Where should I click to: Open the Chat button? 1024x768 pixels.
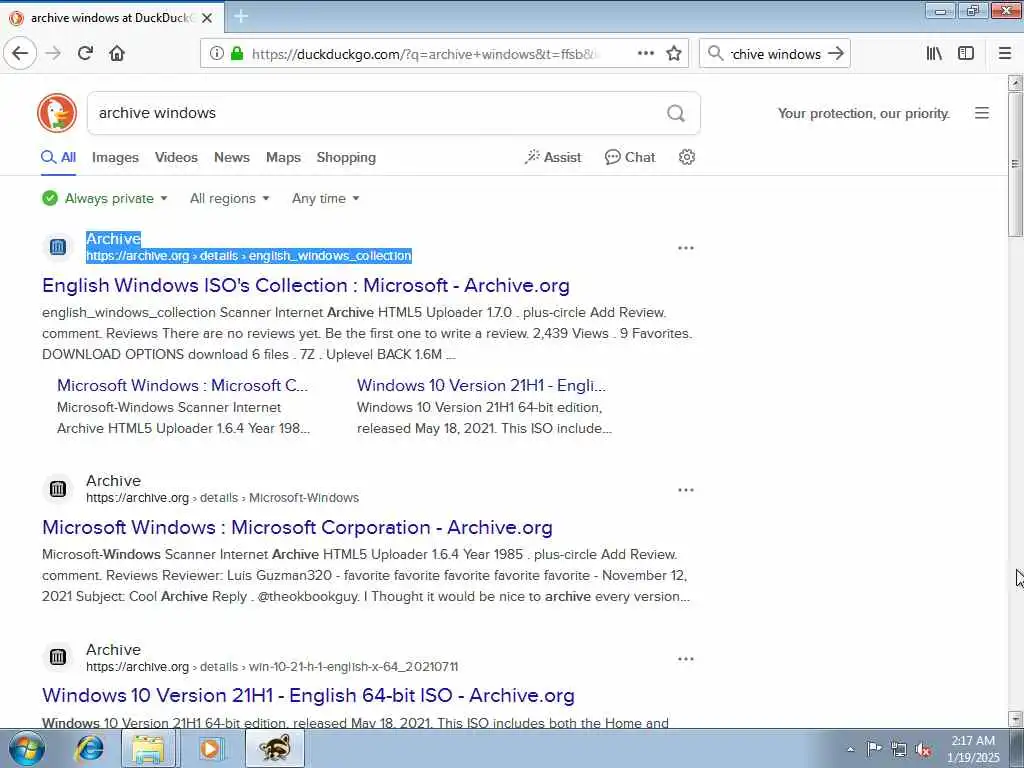630,157
